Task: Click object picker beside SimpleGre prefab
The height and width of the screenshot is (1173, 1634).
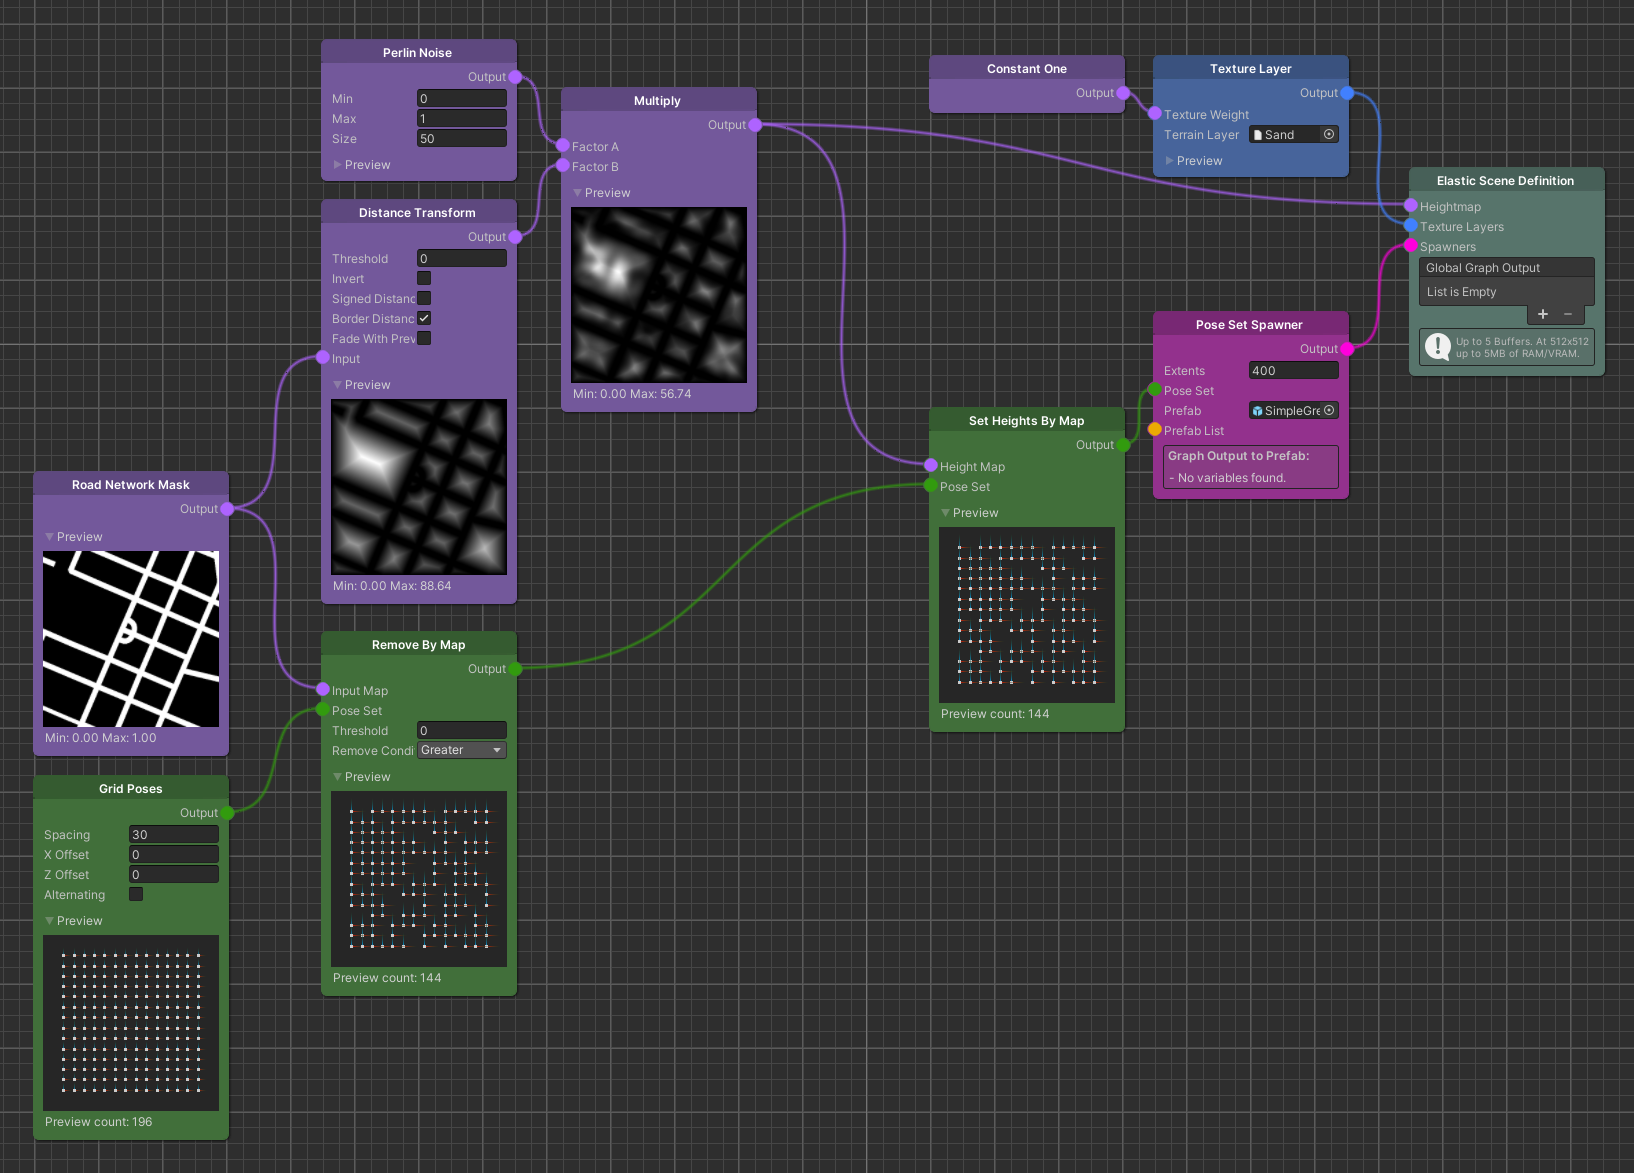Action: (x=1329, y=410)
